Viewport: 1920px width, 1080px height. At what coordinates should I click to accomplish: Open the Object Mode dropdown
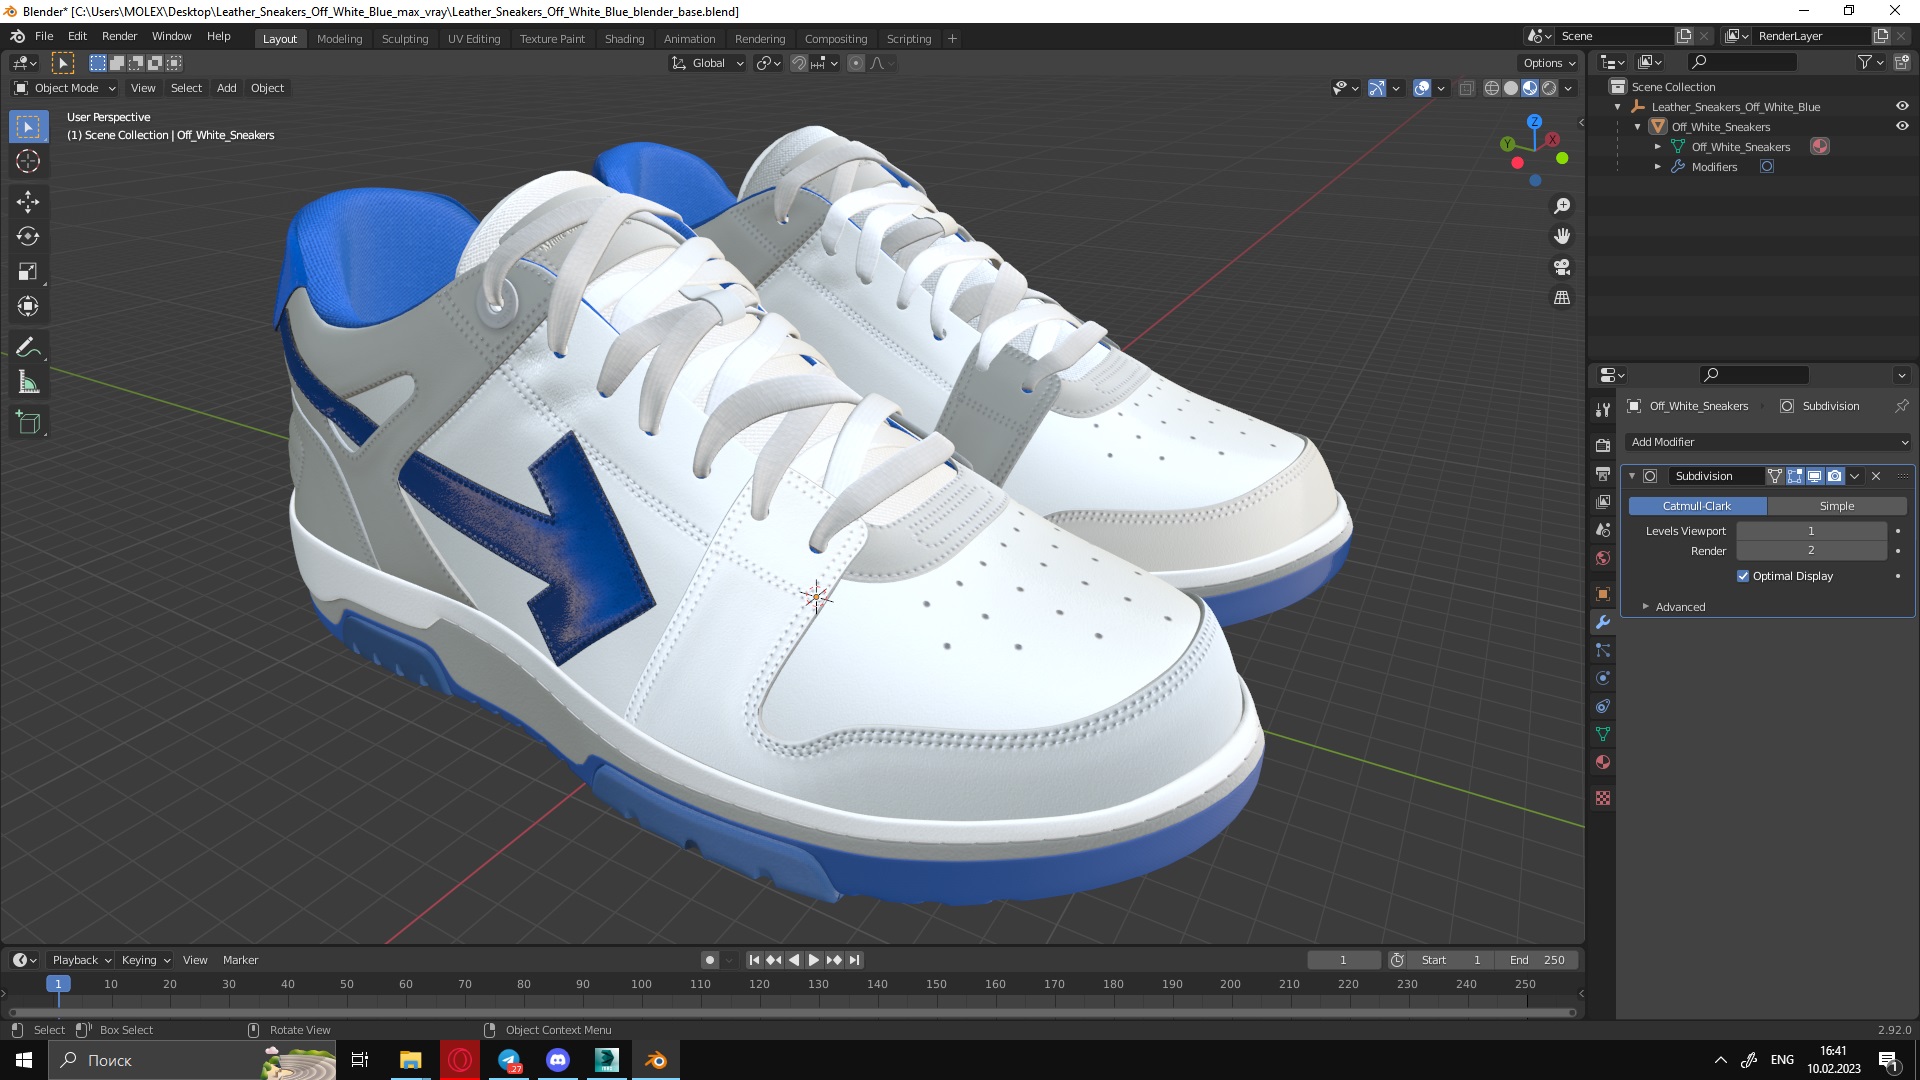tap(66, 88)
